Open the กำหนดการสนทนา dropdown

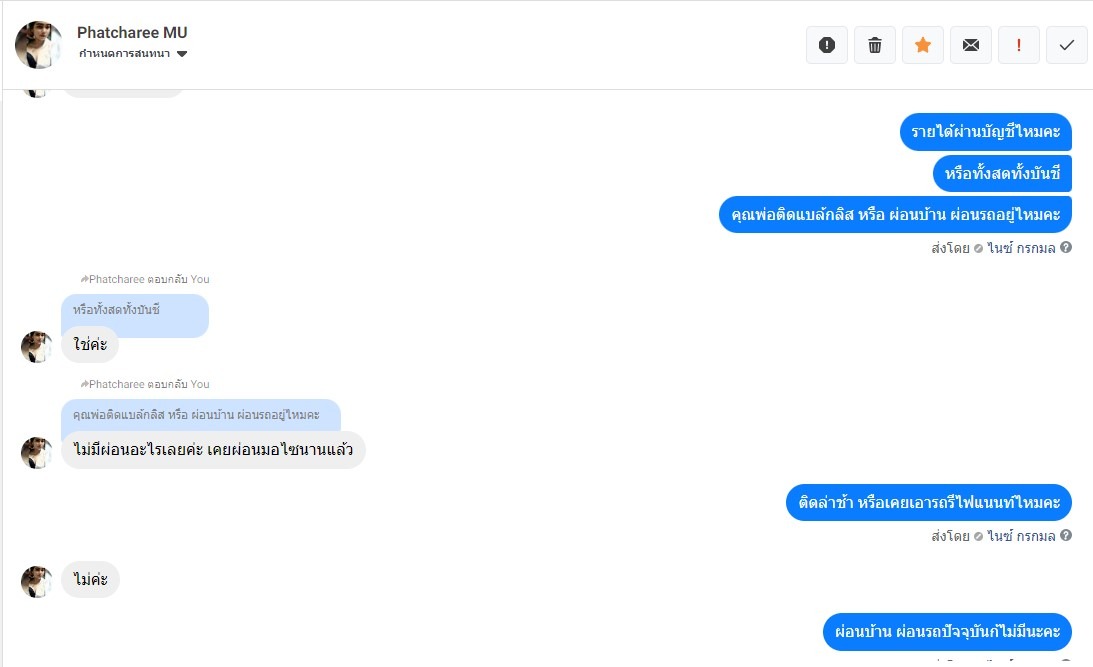coord(133,54)
